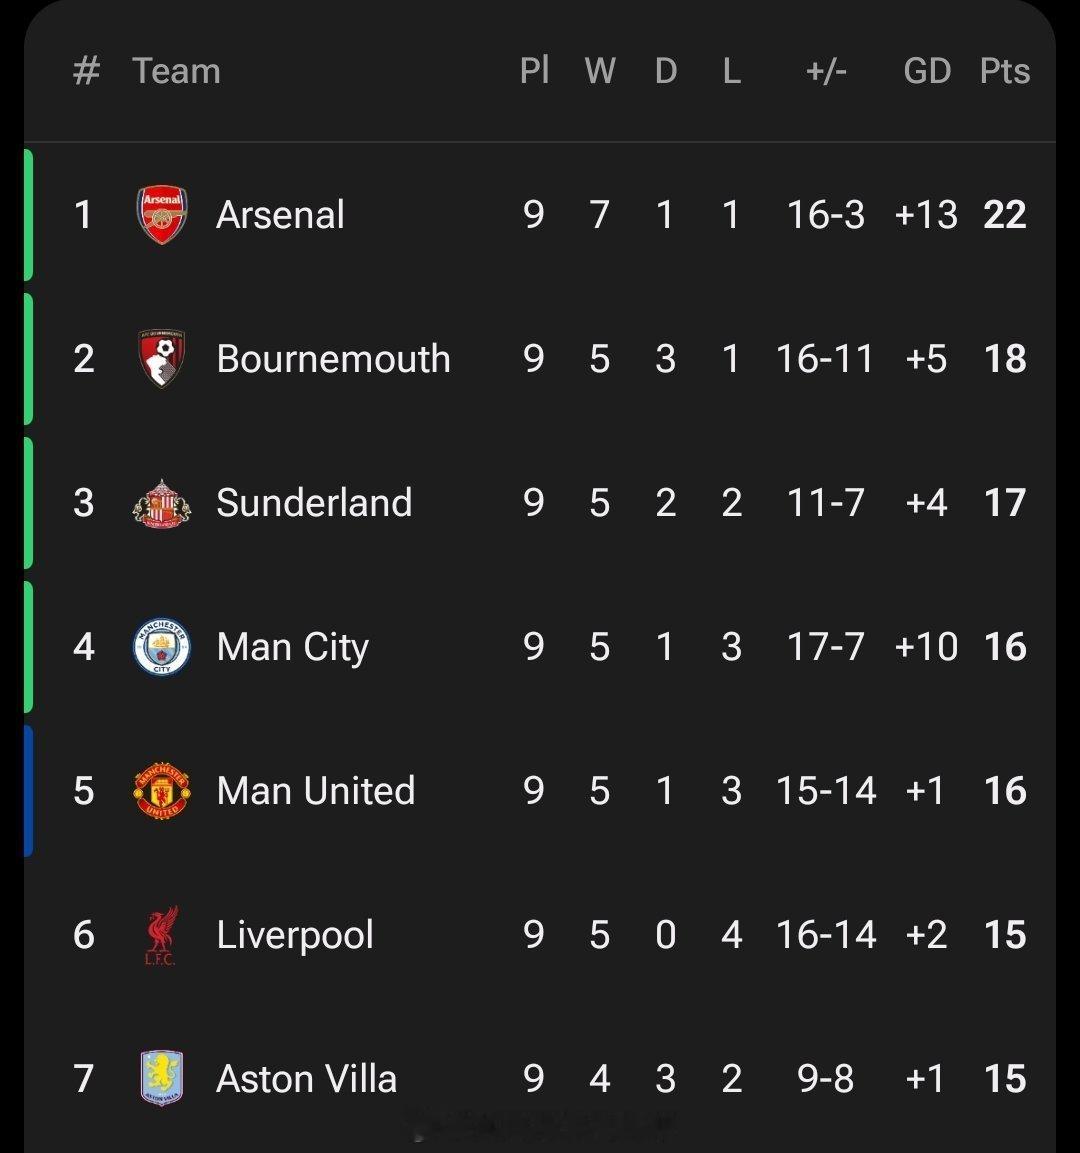Click the Liverpool club crest
This screenshot has height=1153, width=1080.
(162, 935)
